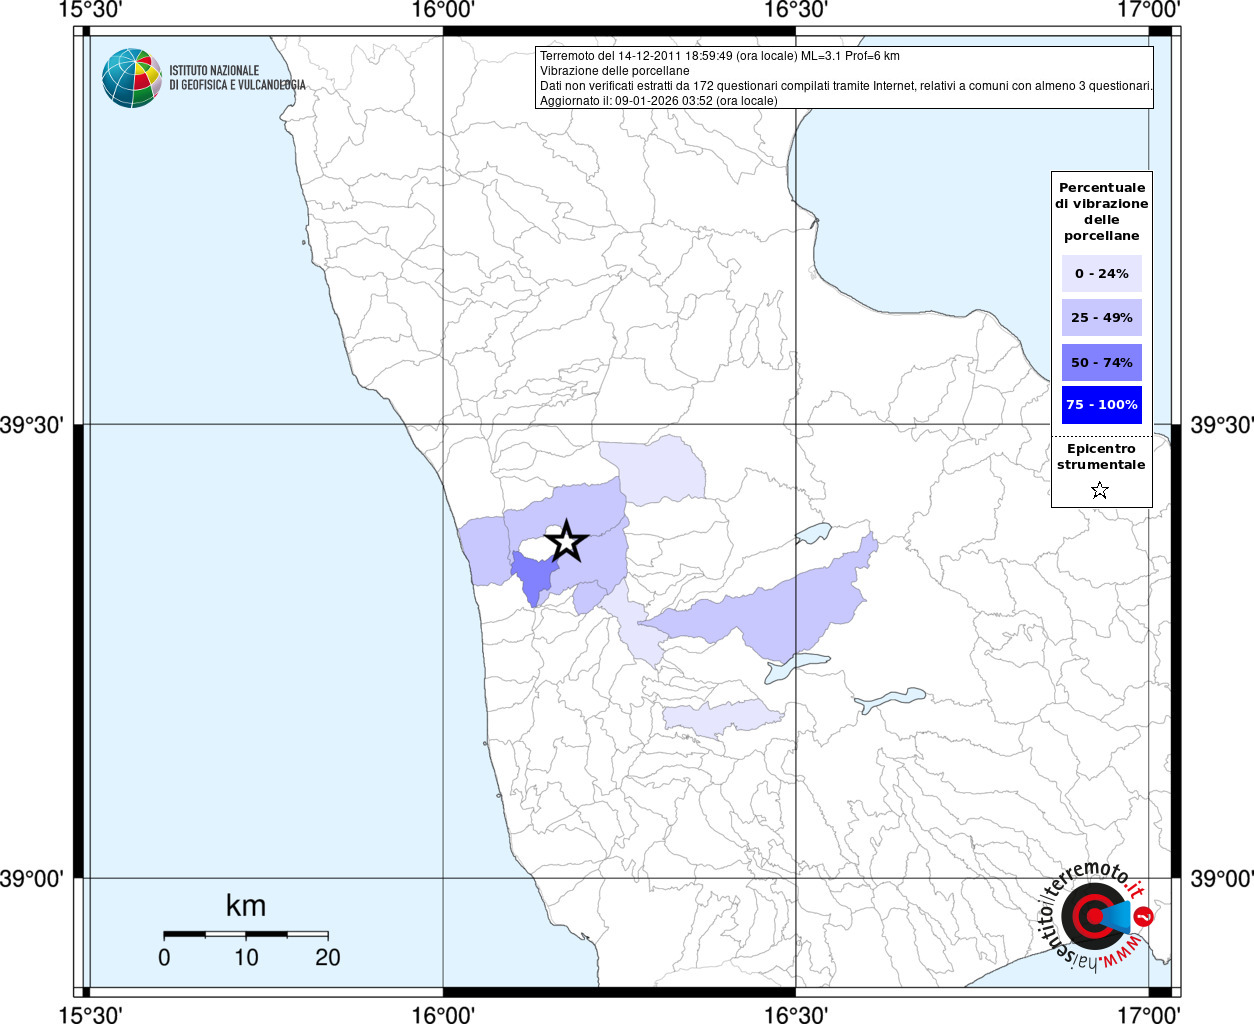The image size is (1254, 1024).
Task: Select the 0 - 24% legend swatch
Action: pyautogui.click(x=1102, y=273)
